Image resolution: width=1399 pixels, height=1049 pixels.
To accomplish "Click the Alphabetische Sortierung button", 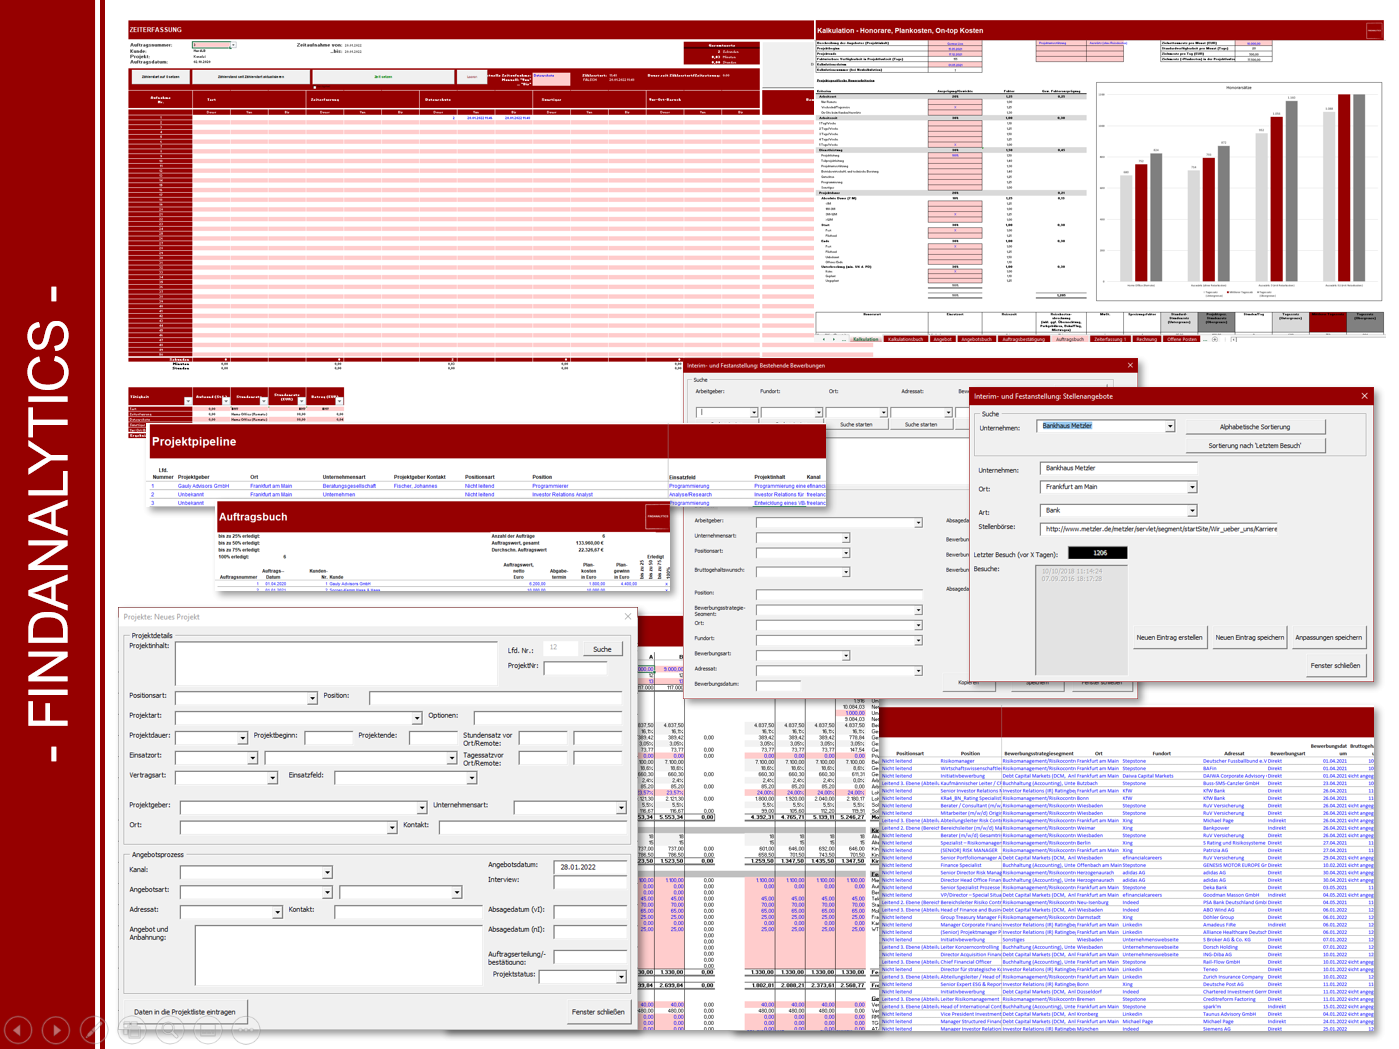I will click(x=1254, y=427).
